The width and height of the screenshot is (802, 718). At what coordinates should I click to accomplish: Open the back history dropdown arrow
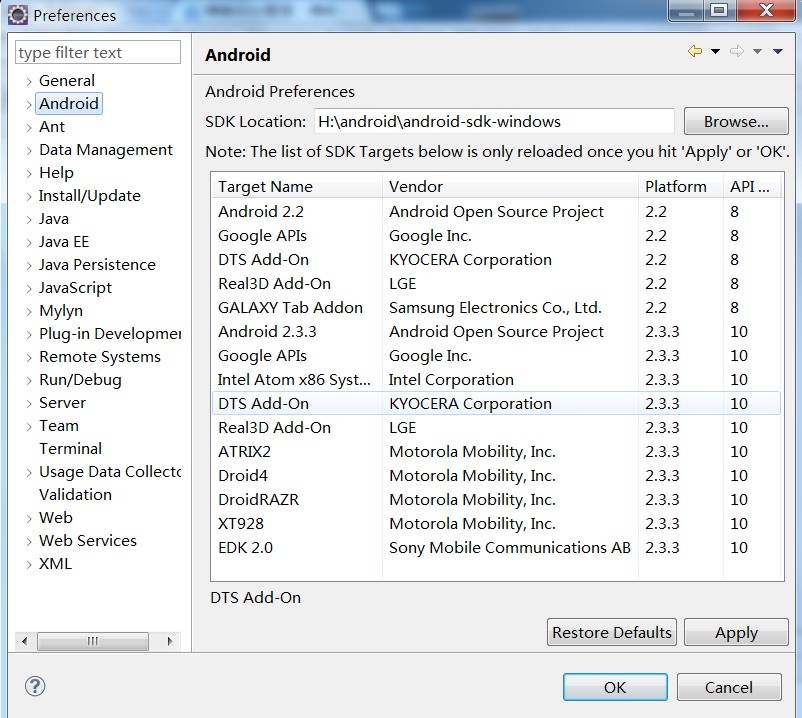[x=716, y=51]
